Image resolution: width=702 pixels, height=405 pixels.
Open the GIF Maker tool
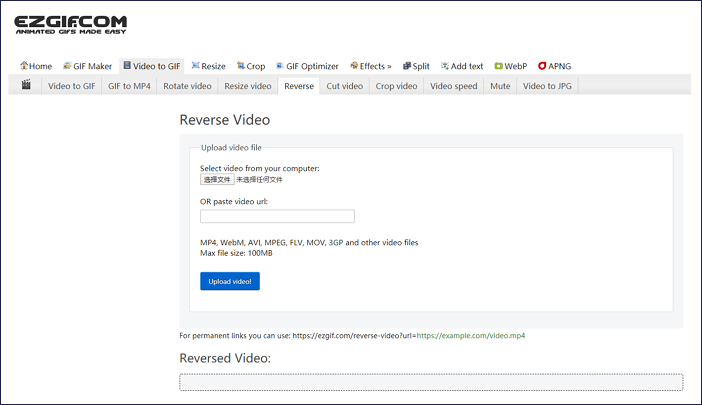coord(87,66)
